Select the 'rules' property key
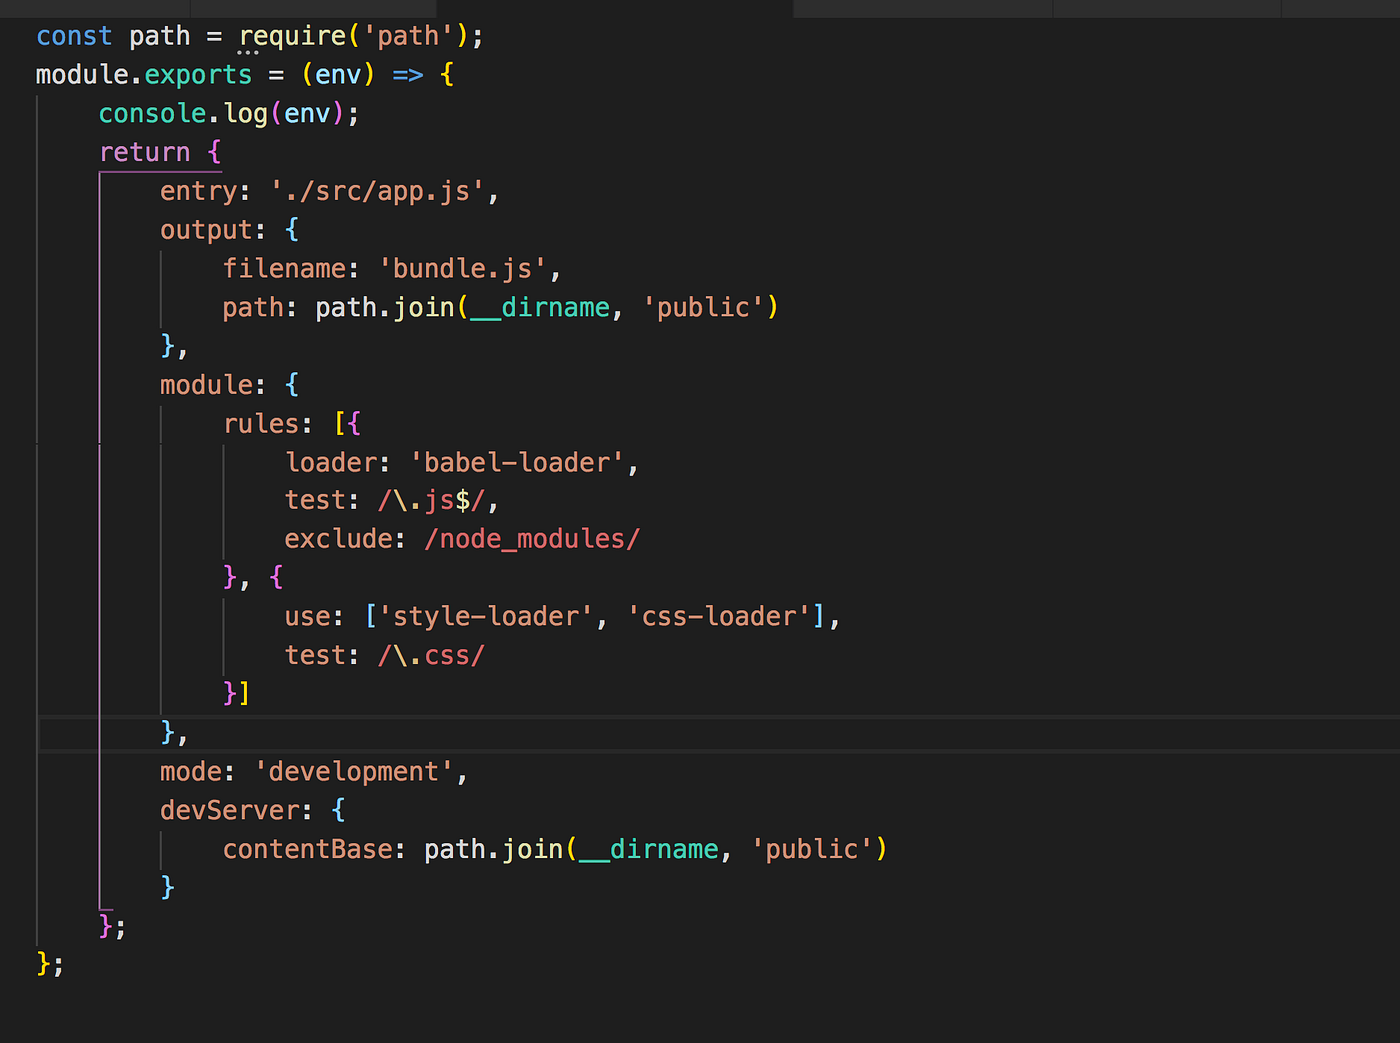The image size is (1400, 1043). [261, 423]
